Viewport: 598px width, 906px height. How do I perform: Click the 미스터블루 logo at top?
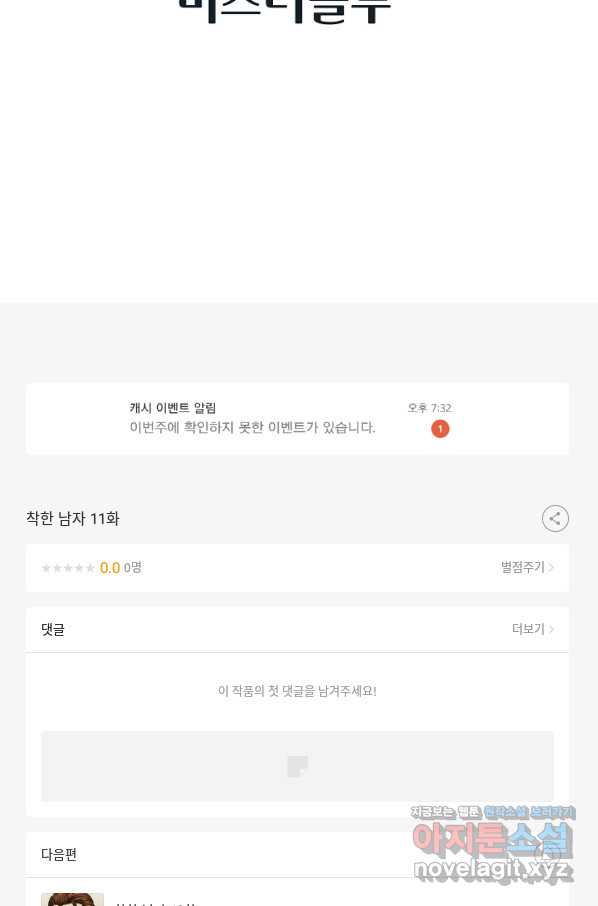click(x=284, y=11)
